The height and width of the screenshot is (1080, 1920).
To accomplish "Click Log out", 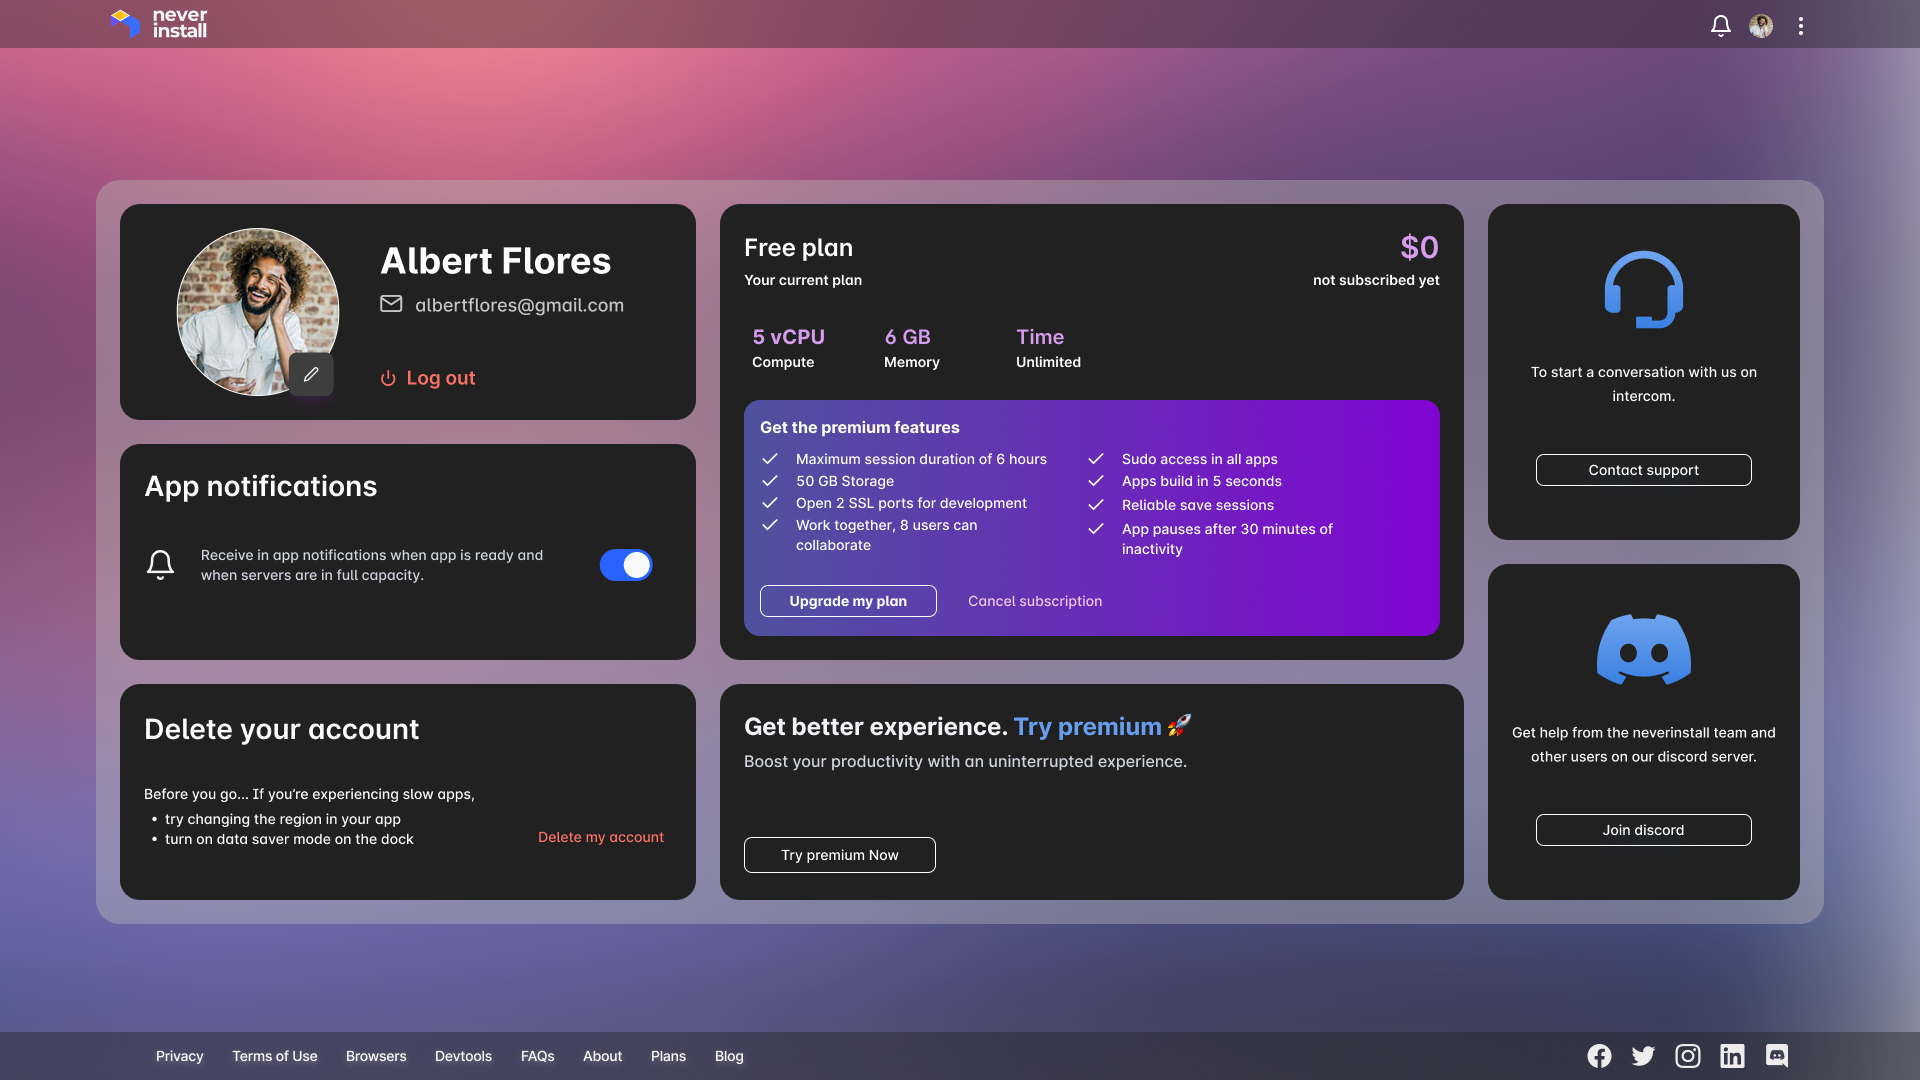I will [428, 378].
